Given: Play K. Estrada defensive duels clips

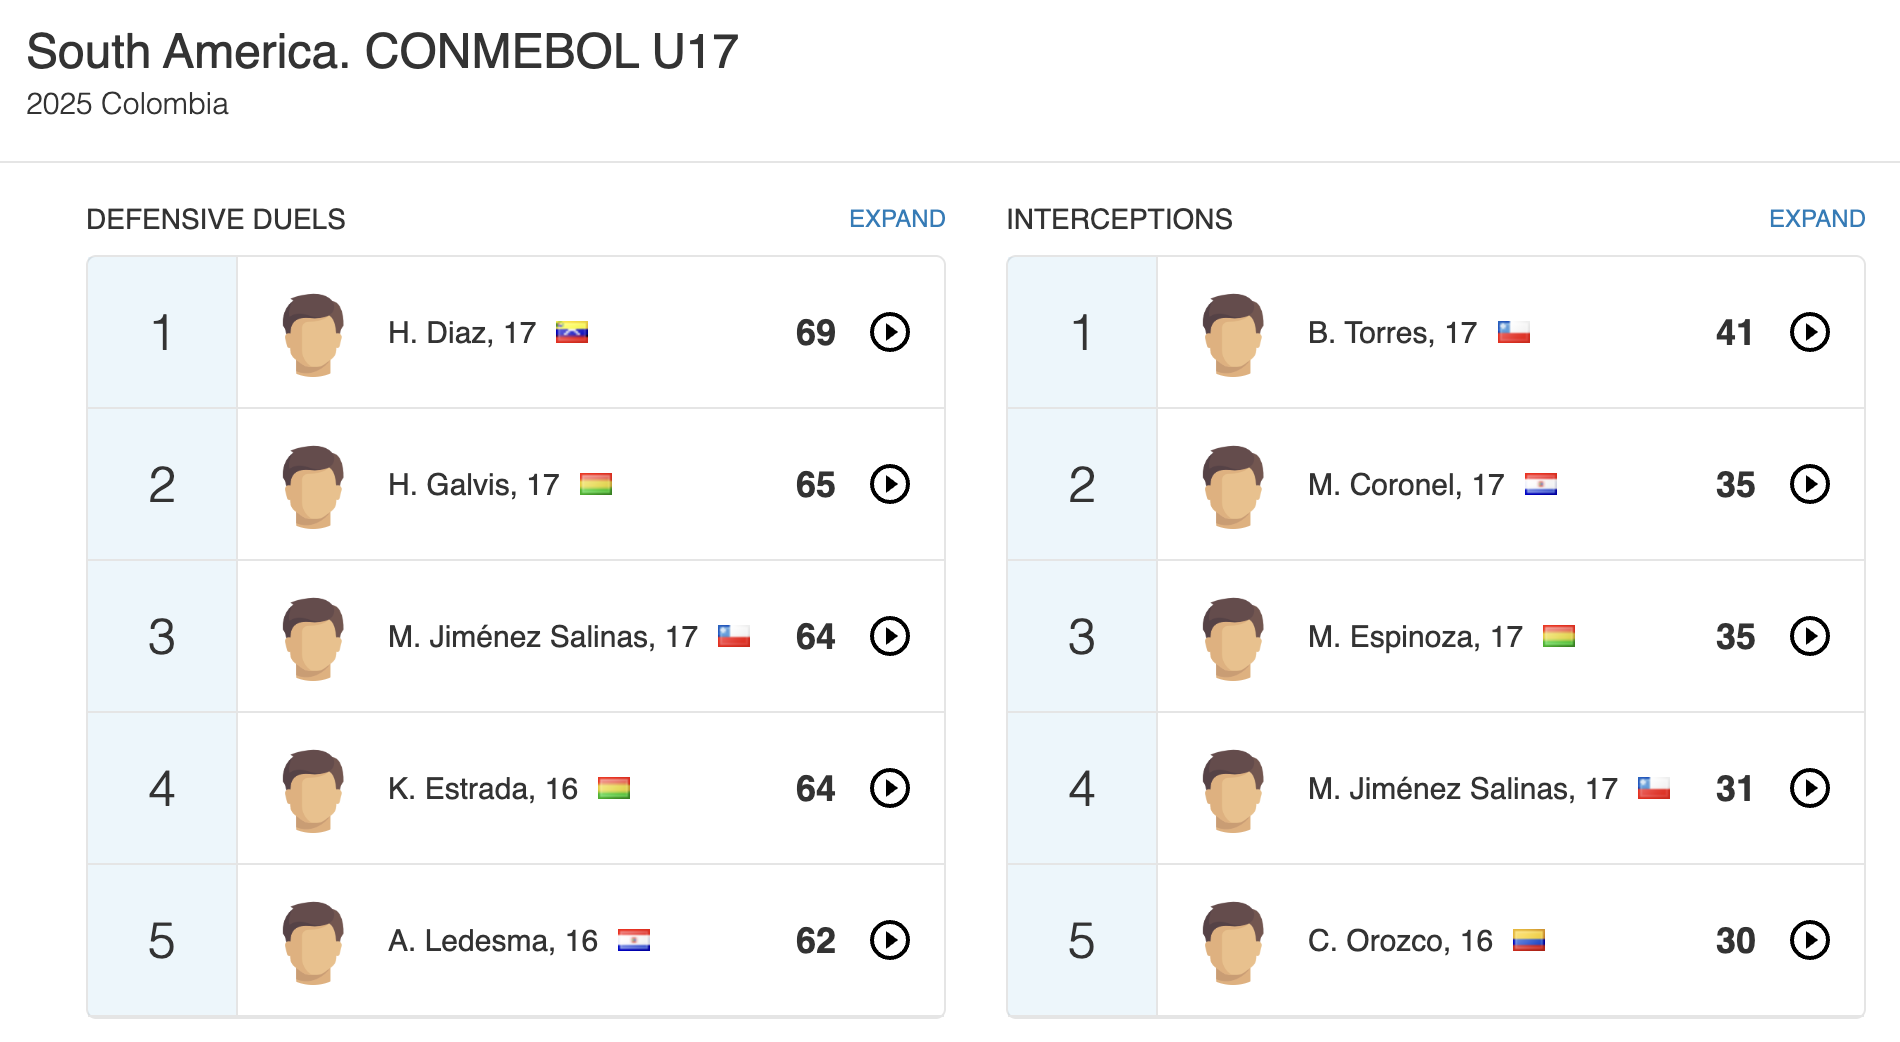Looking at the screenshot, I should point(889,788).
